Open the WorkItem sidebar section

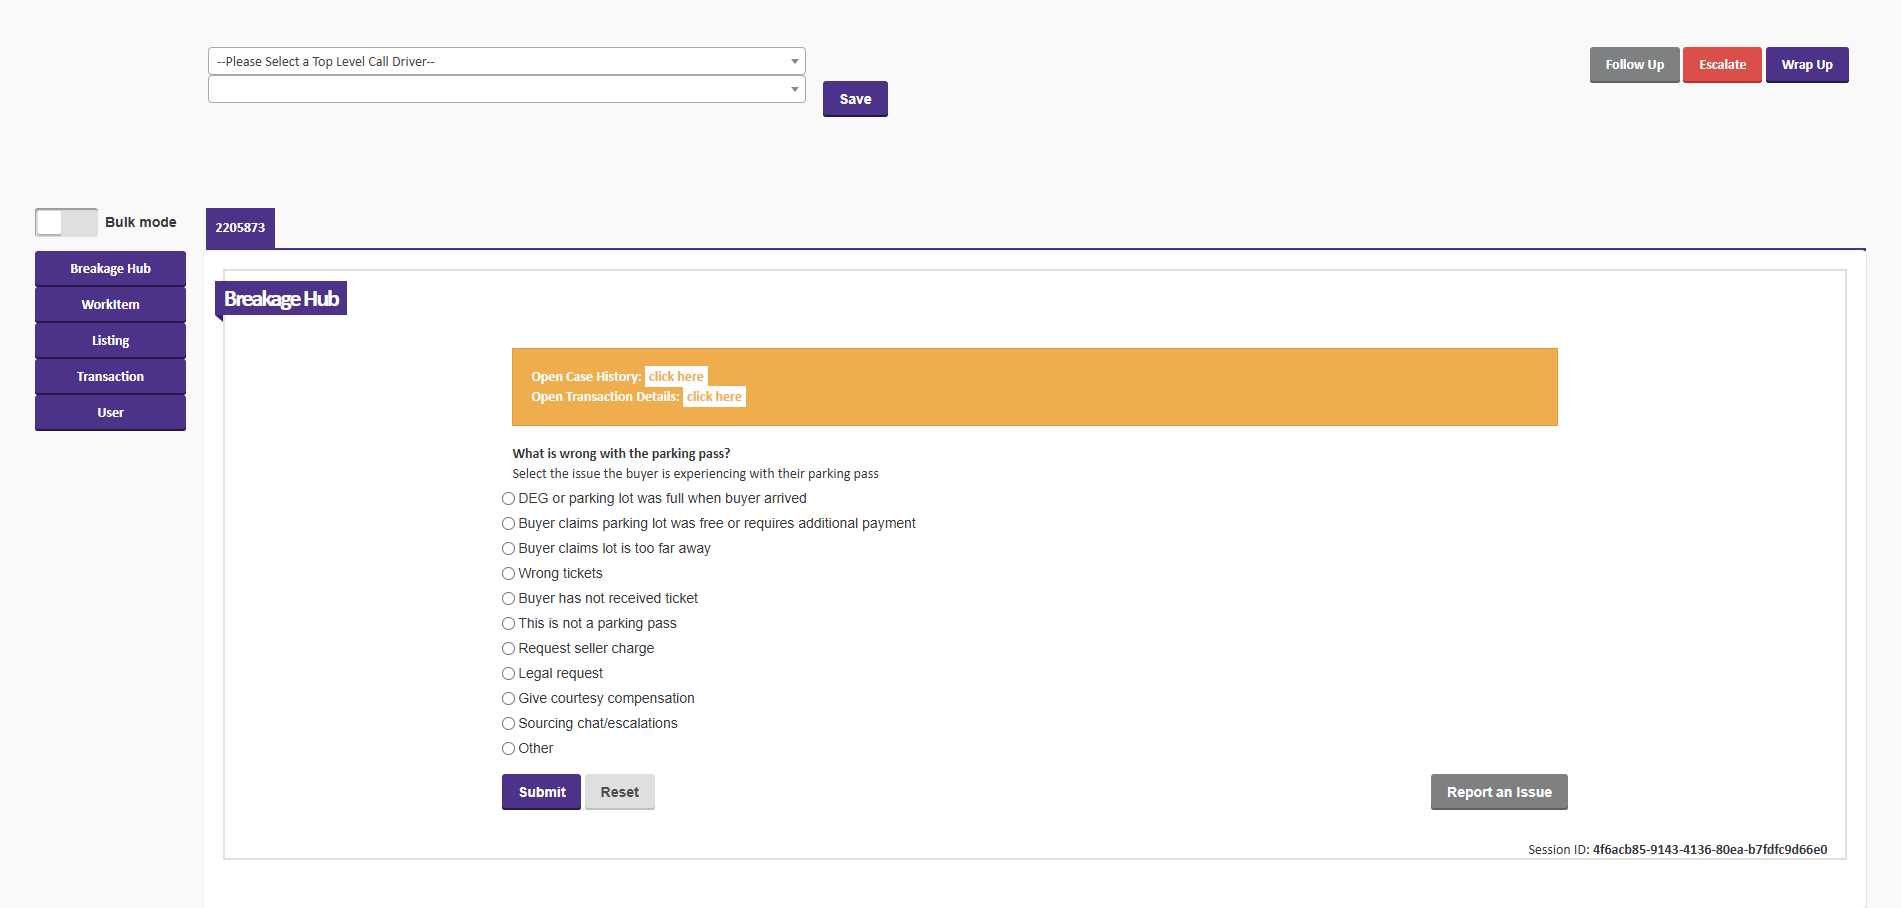click(110, 305)
